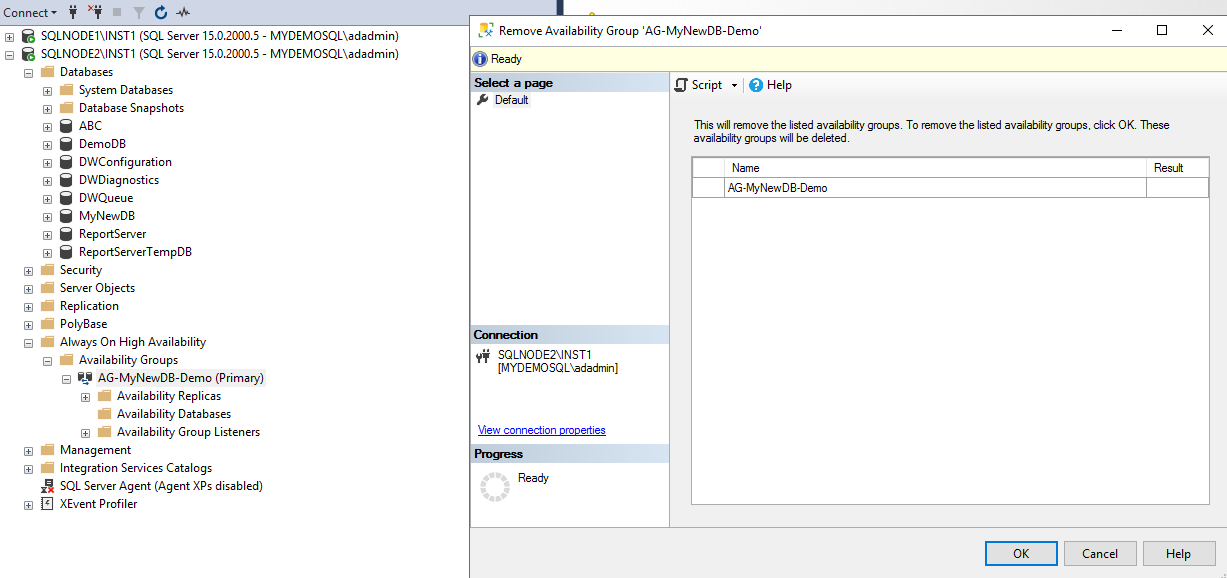Select the Server Objects tree item
This screenshot has width=1227, height=578.
(x=97, y=288)
